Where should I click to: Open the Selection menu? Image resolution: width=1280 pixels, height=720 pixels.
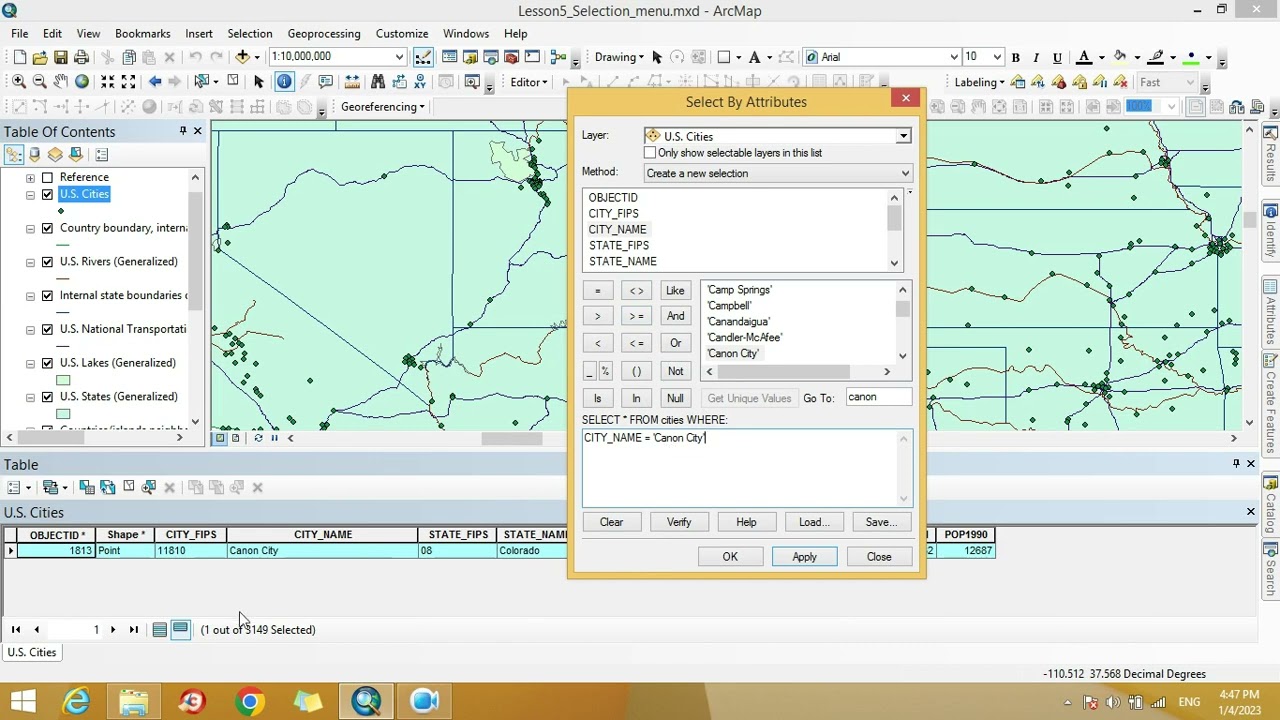(x=250, y=33)
